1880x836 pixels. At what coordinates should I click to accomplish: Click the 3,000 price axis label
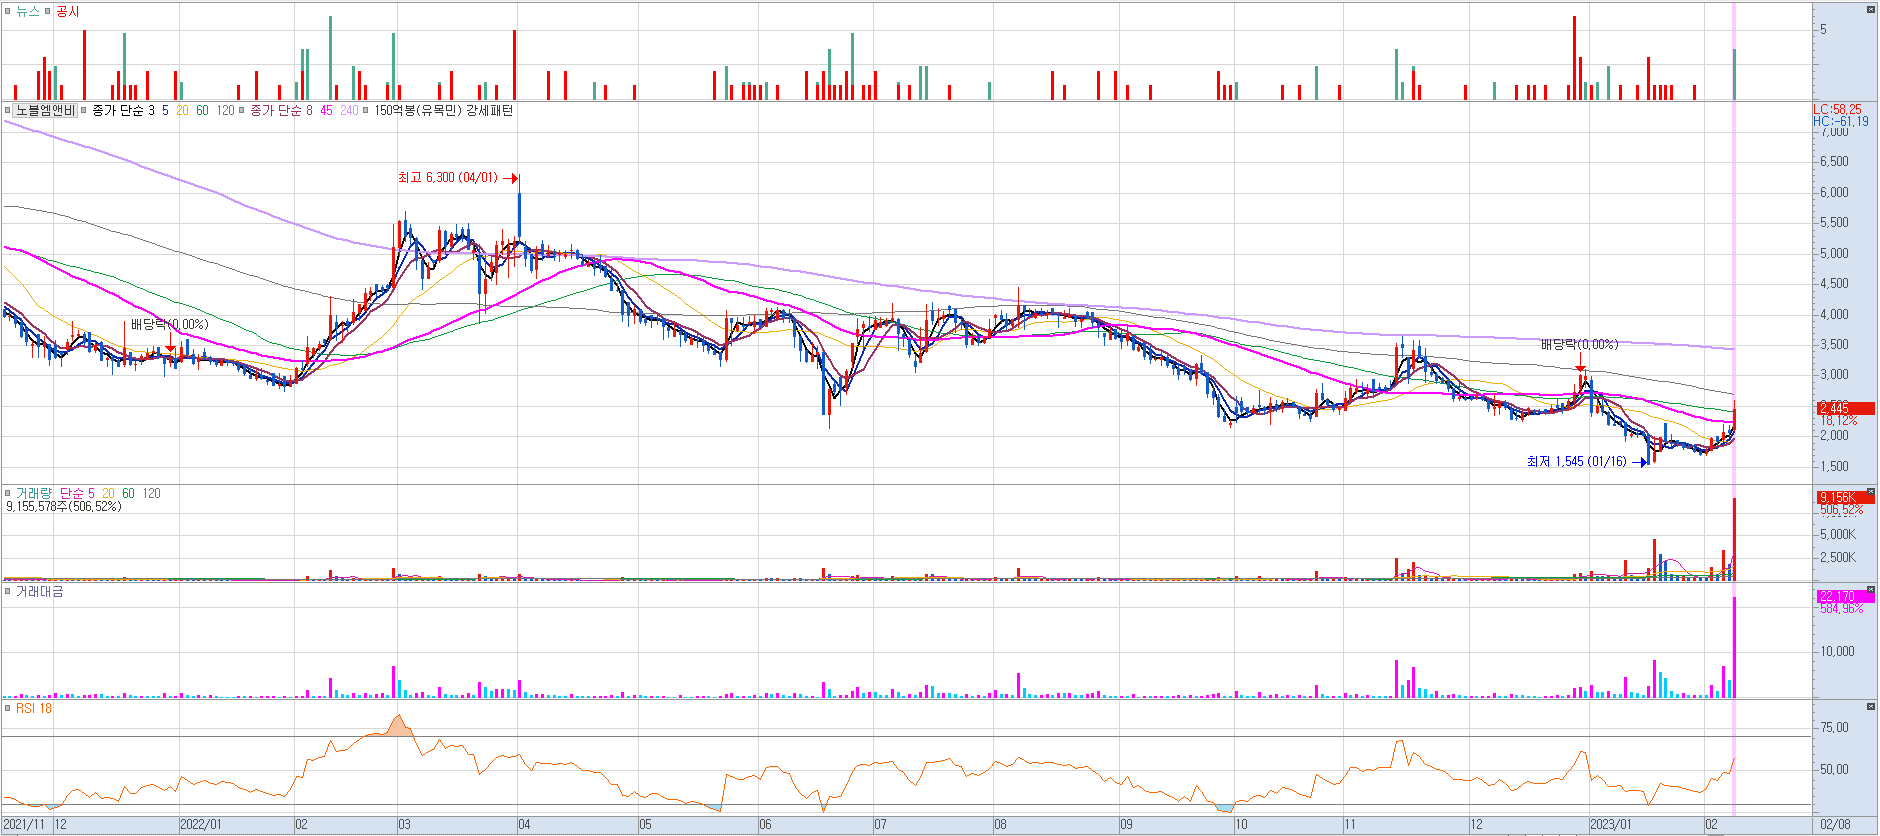coord(1834,375)
